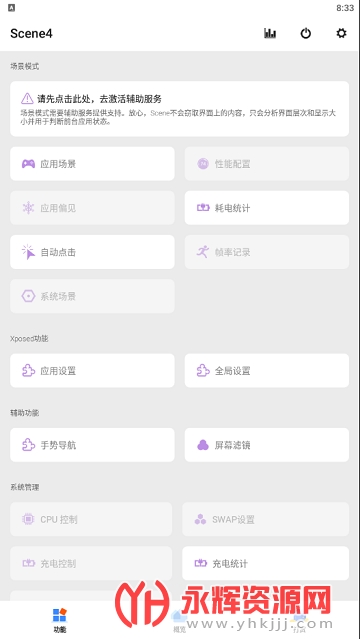Tap the 系统场景 card

tap(92, 296)
